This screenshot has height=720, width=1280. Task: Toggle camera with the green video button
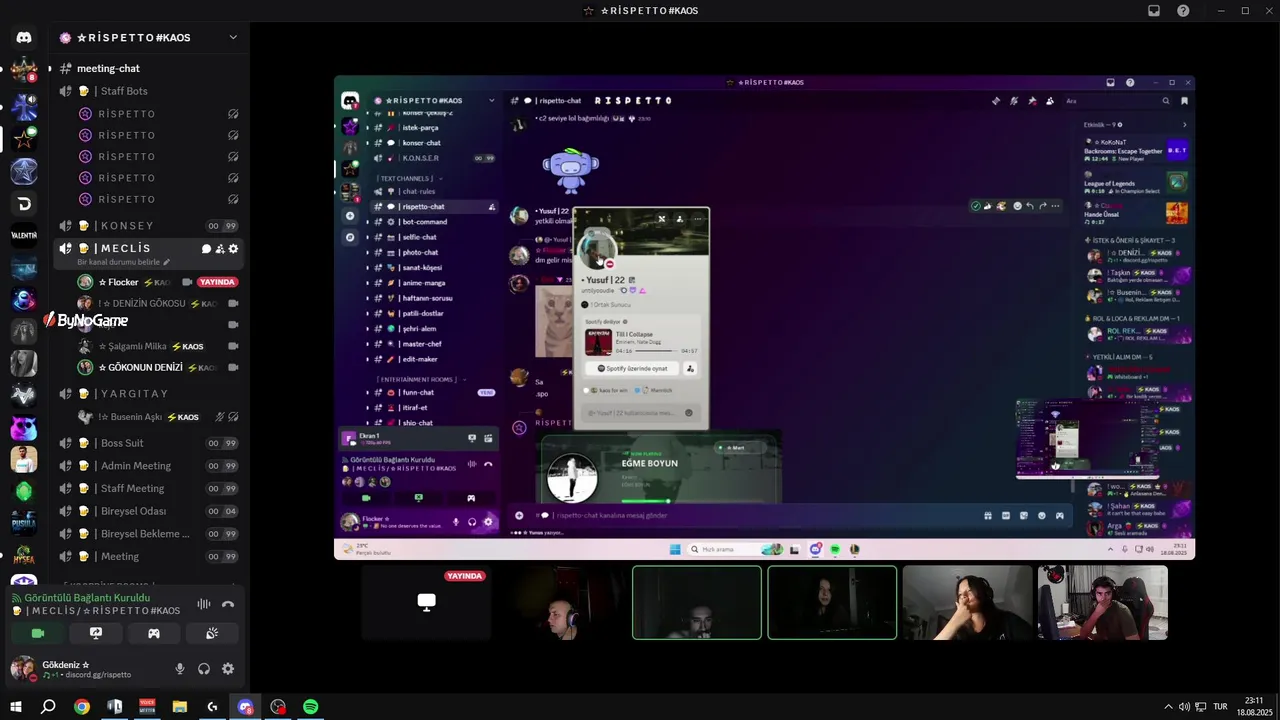38,633
